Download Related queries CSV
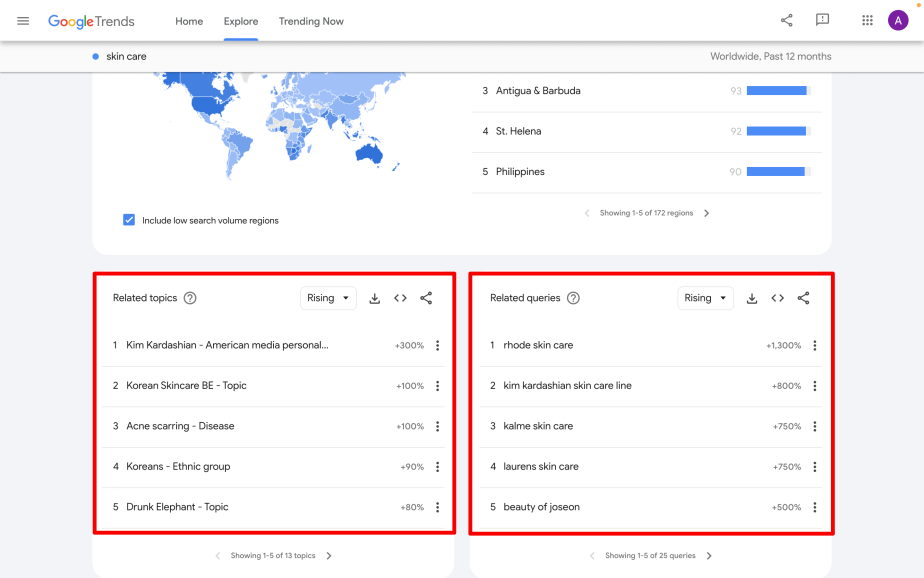This screenshot has height=578, width=924. click(751, 298)
